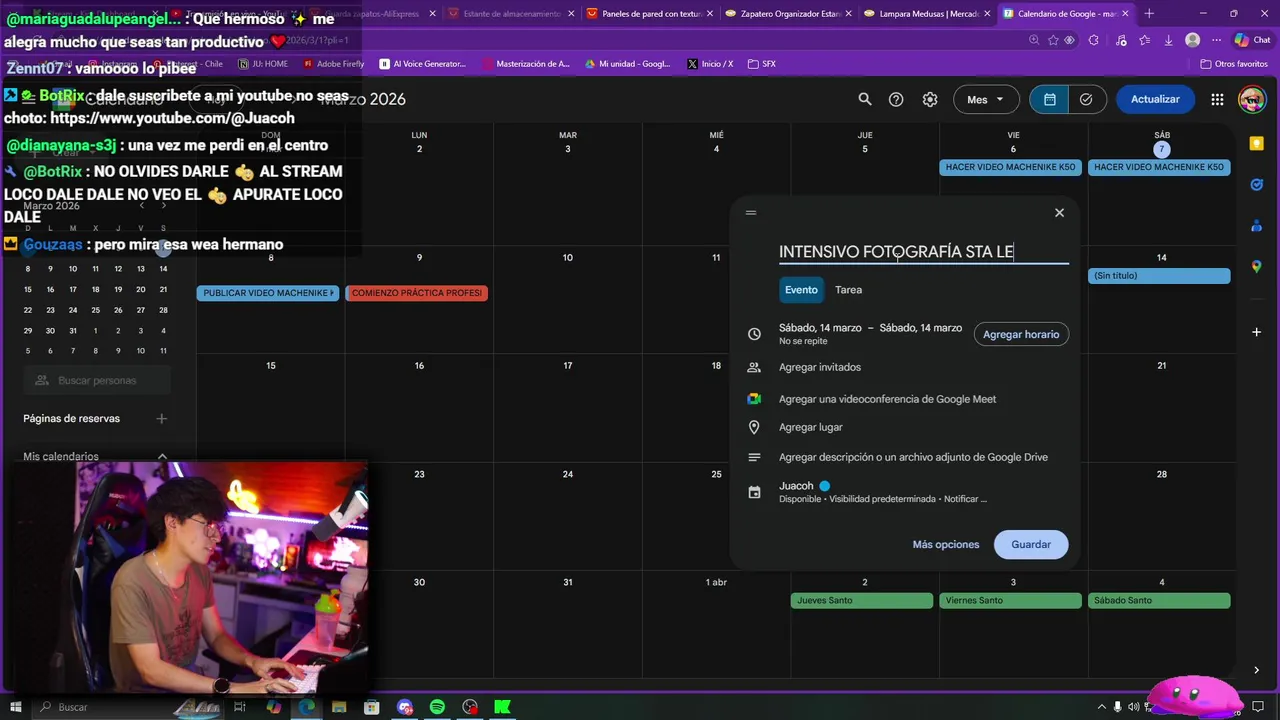
Task: Open the AI Voice Generator bookmark
Action: 423,64
